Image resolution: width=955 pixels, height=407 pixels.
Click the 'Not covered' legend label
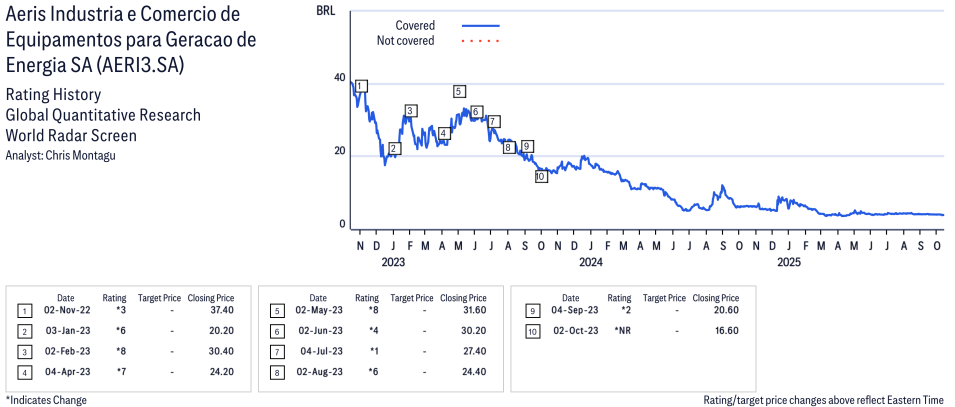tap(405, 41)
